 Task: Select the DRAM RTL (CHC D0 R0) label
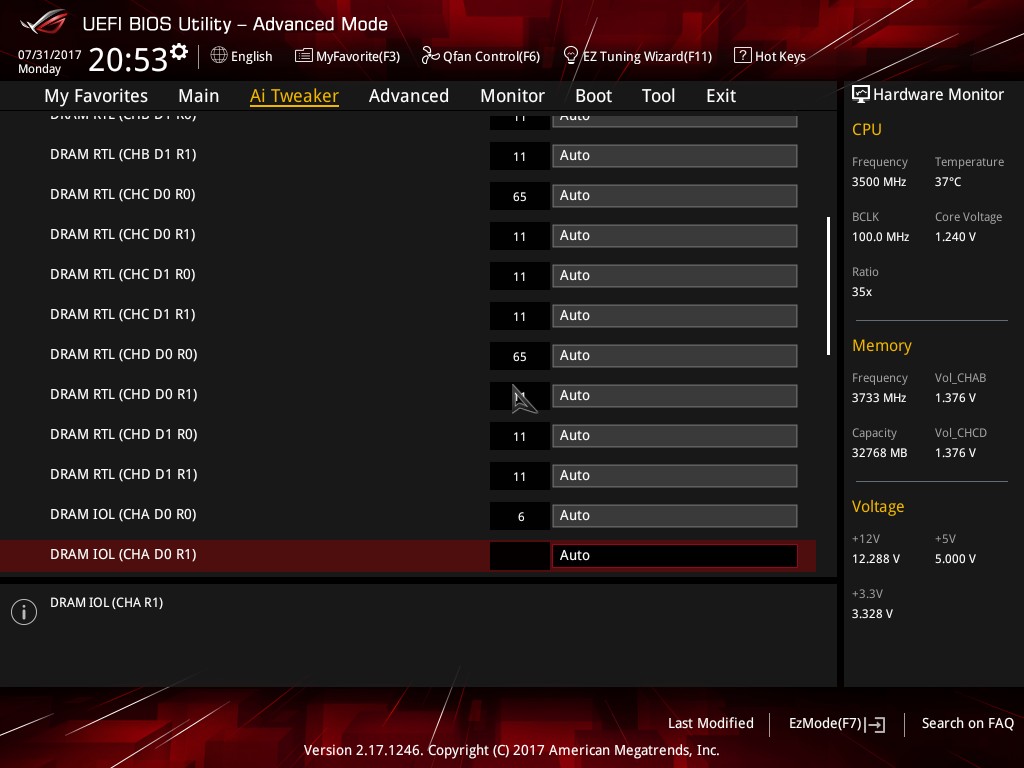123,195
